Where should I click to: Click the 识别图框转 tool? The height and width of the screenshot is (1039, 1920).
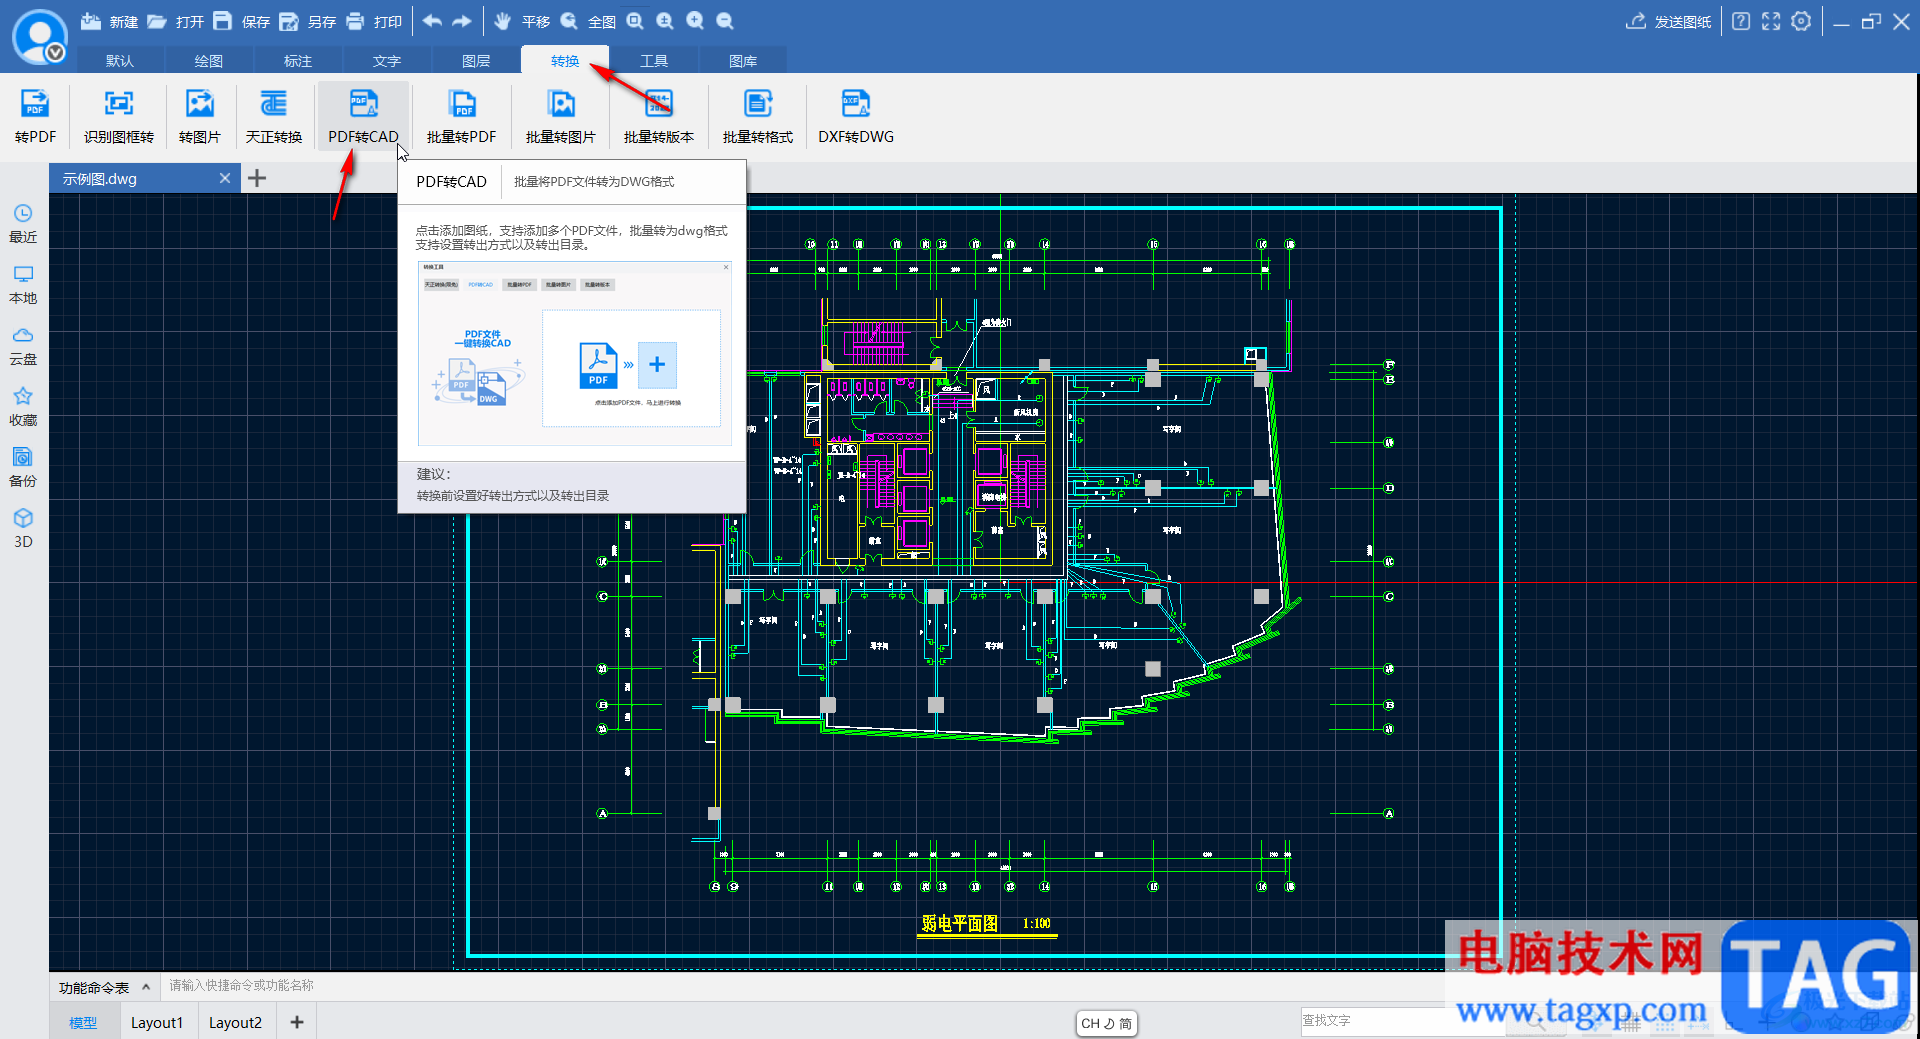tap(119, 116)
